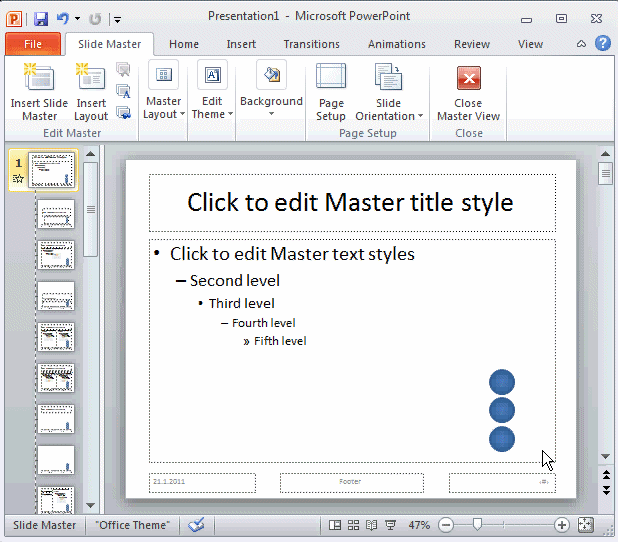
Task: Open the File menu tab
Action: [32, 44]
